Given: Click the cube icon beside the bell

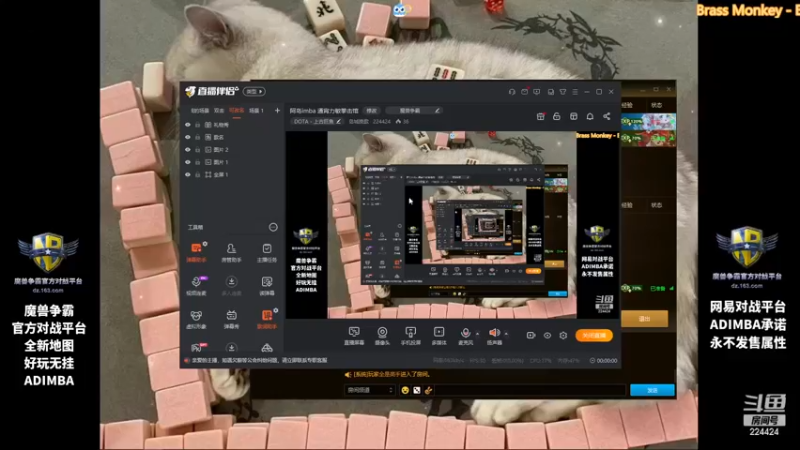Looking at the screenshot, I should click(573, 116).
